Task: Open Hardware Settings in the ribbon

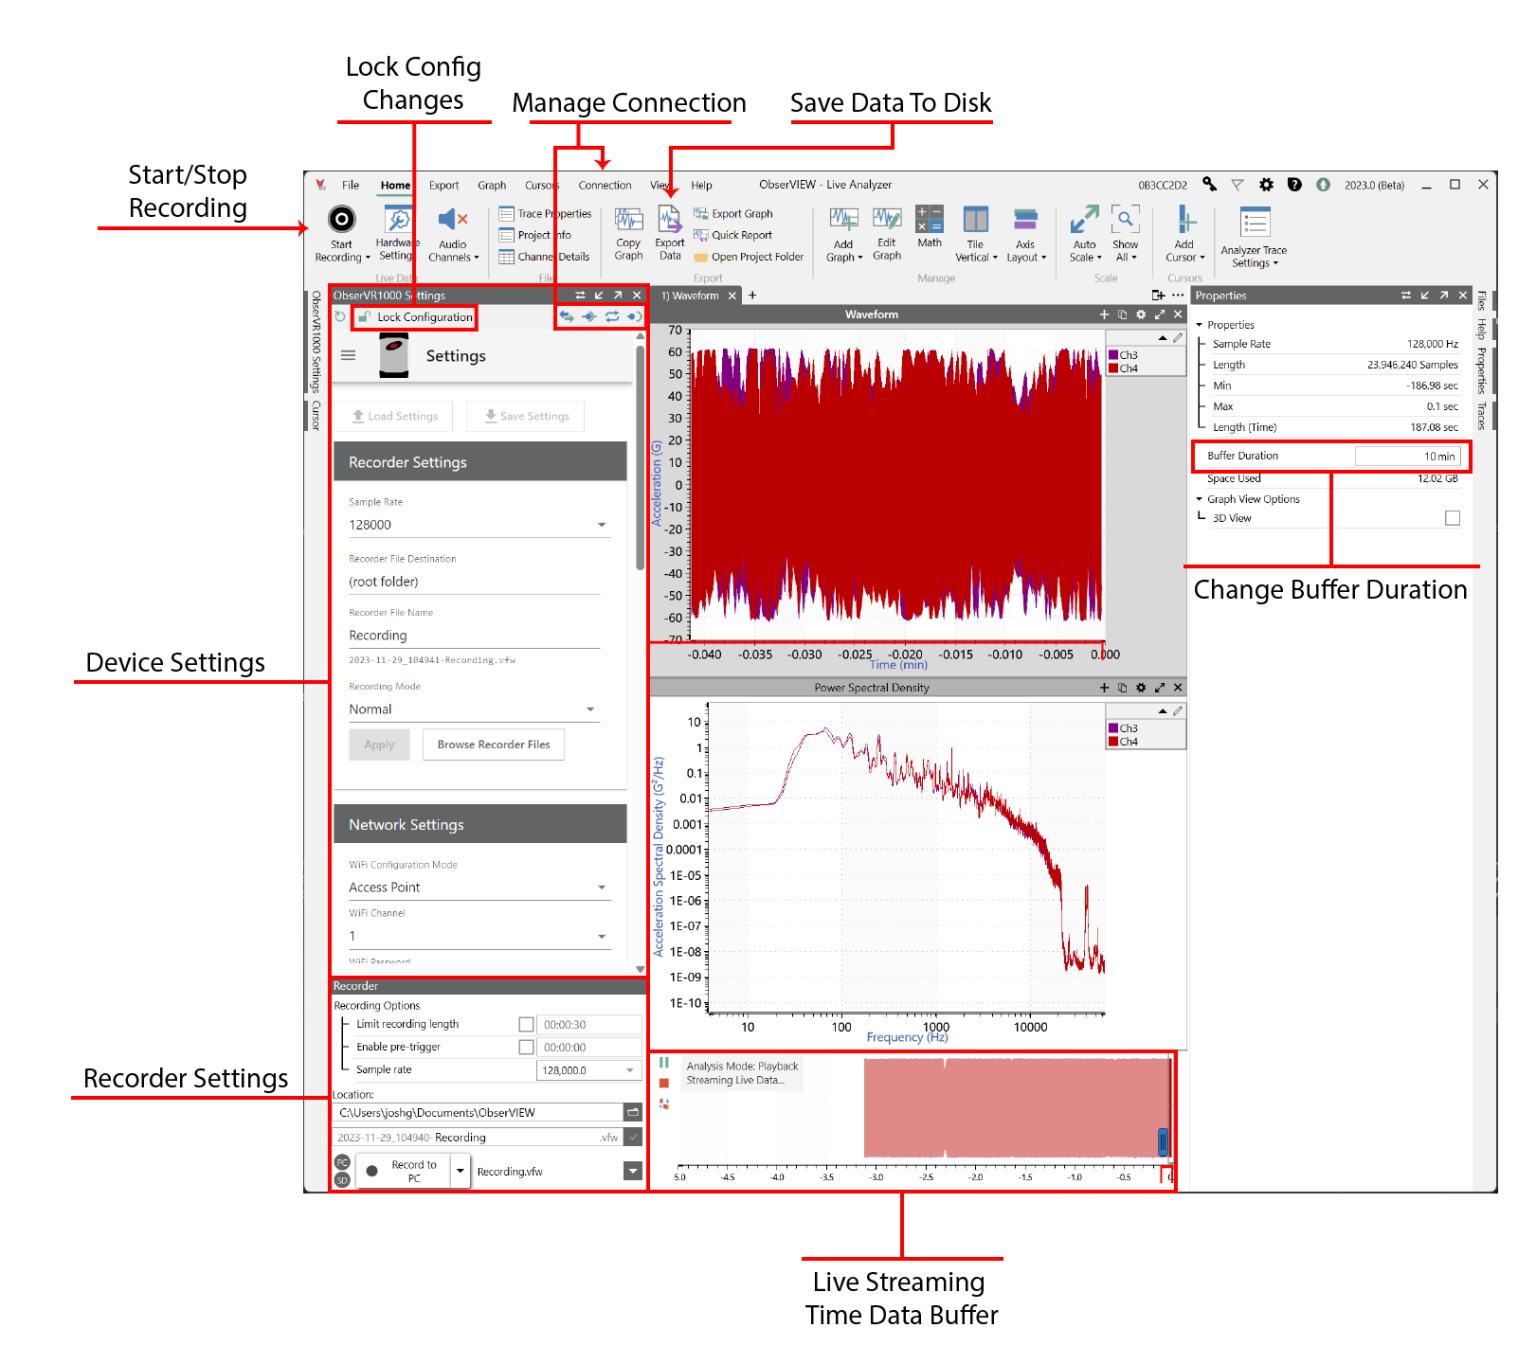Action: point(397,232)
